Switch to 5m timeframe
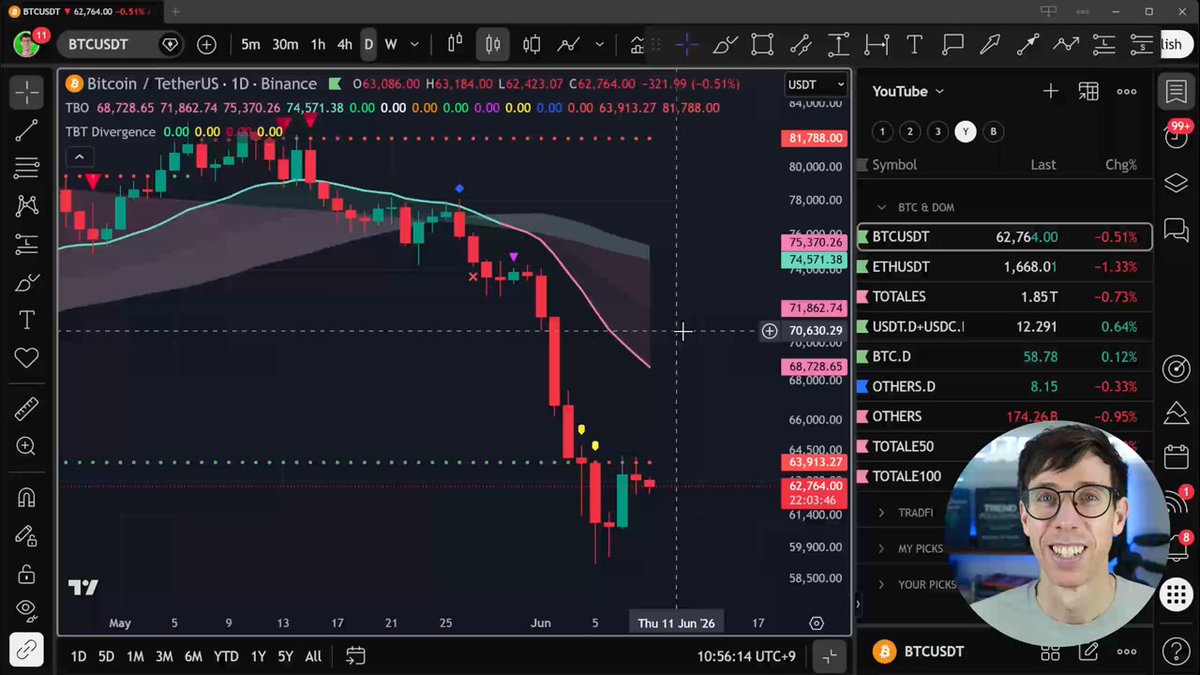The image size is (1200, 675). [x=250, y=44]
